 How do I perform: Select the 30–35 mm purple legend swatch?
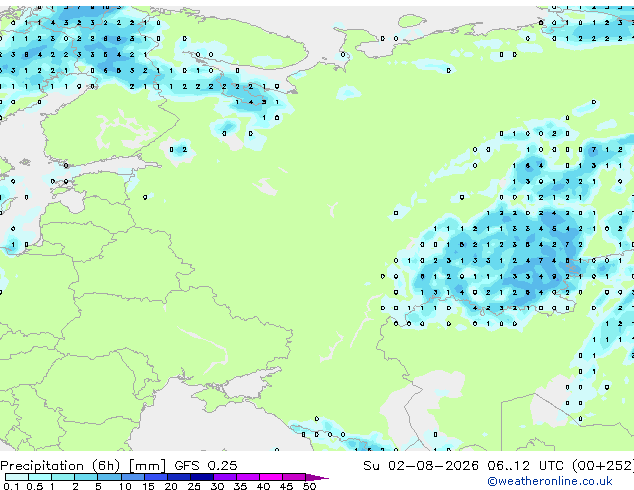pyautogui.click(x=225, y=477)
